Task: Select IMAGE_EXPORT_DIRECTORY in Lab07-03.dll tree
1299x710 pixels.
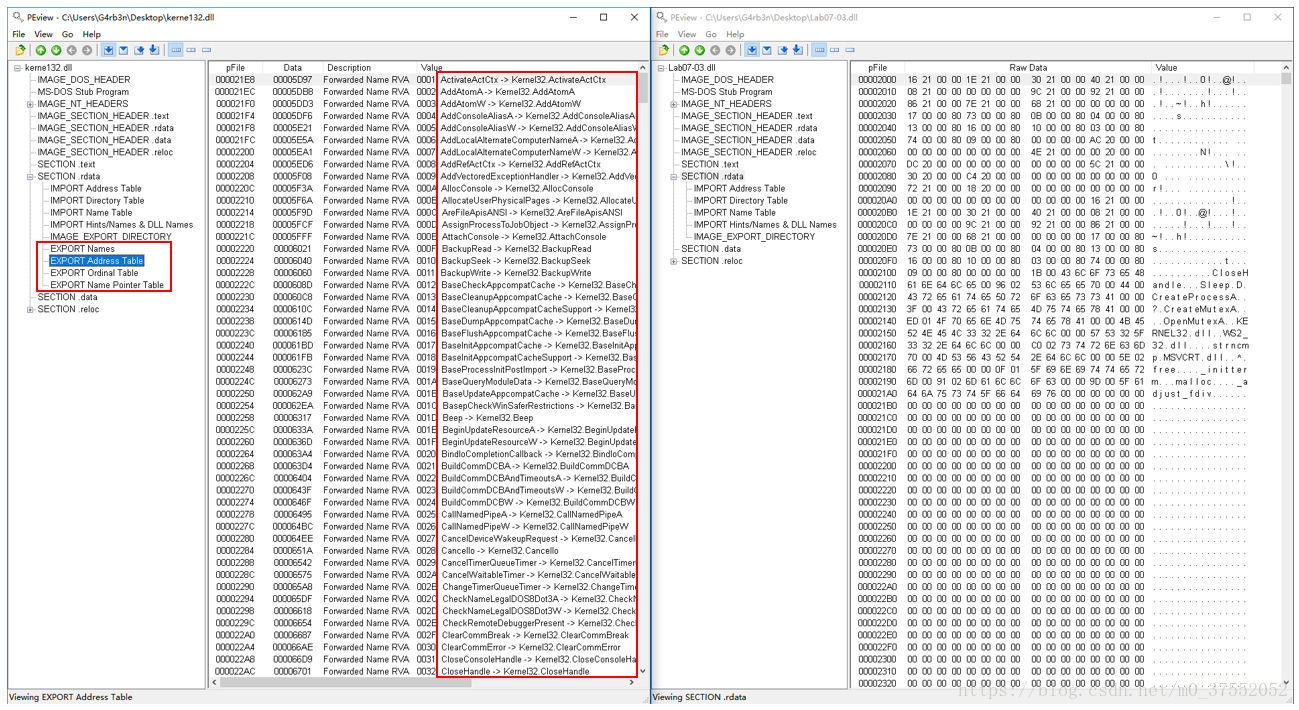Action: coord(754,237)
